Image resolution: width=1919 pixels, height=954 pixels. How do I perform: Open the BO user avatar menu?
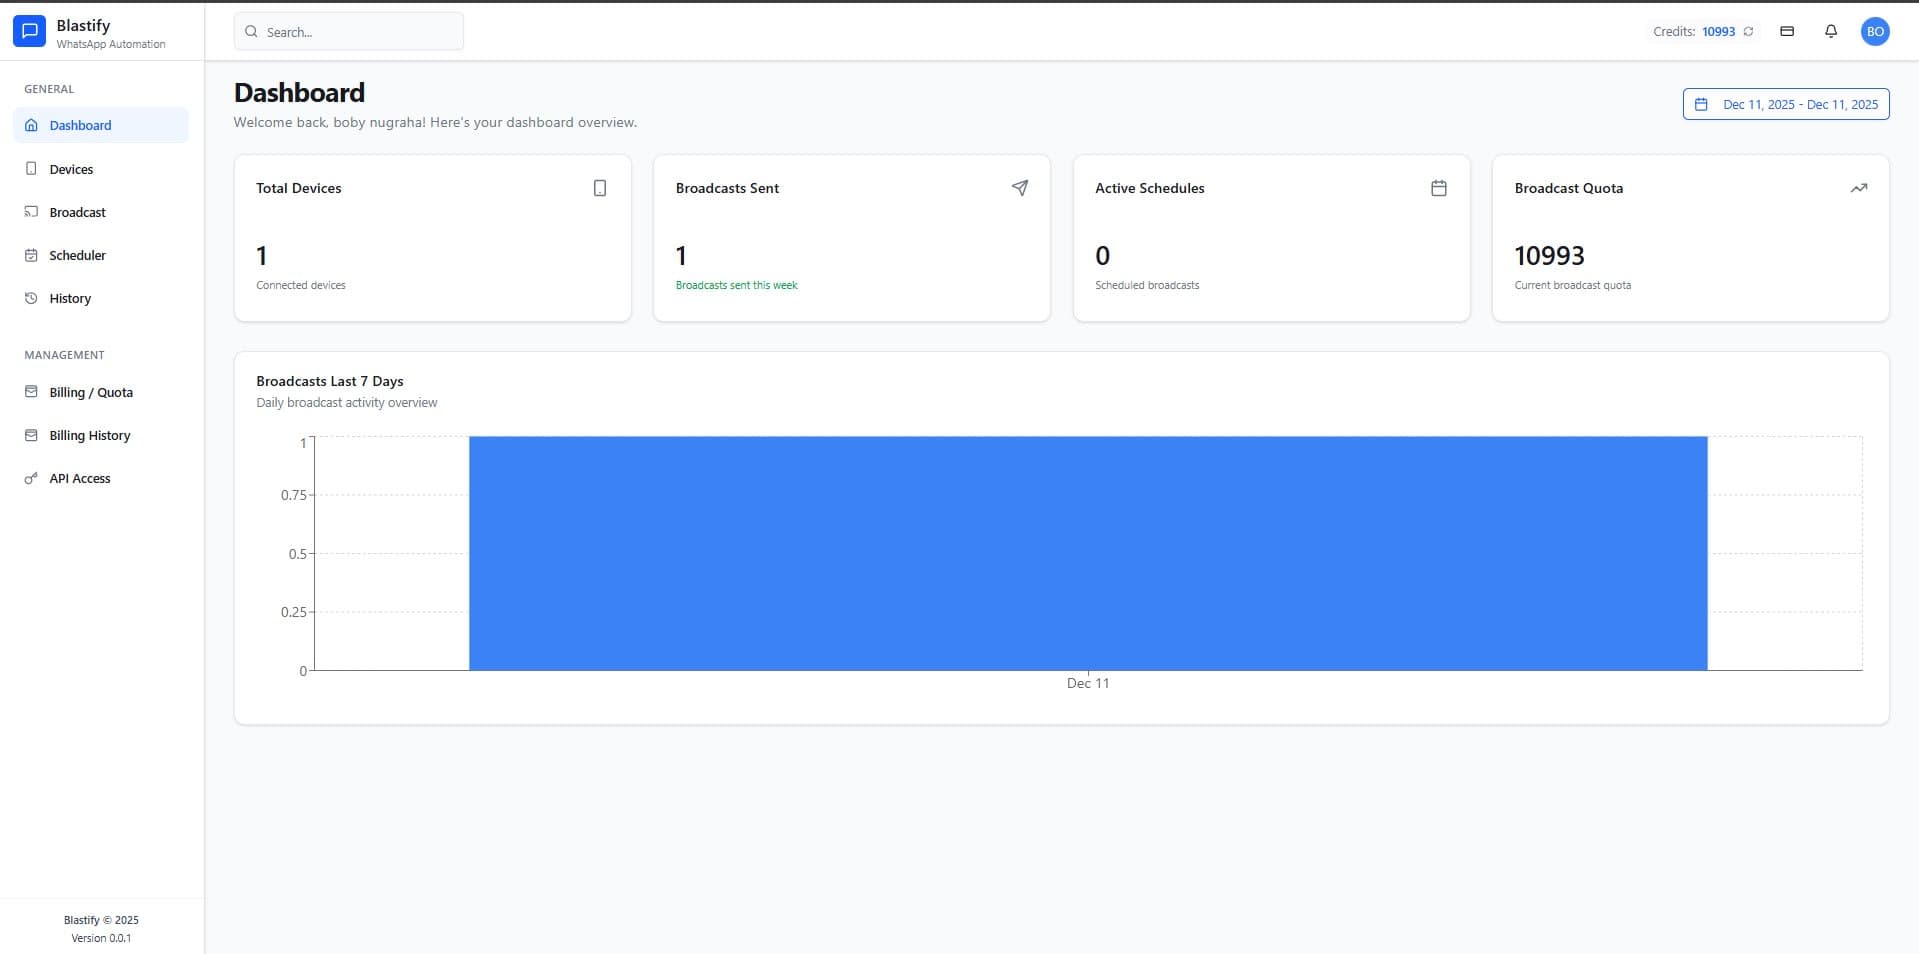point(1875,32)
